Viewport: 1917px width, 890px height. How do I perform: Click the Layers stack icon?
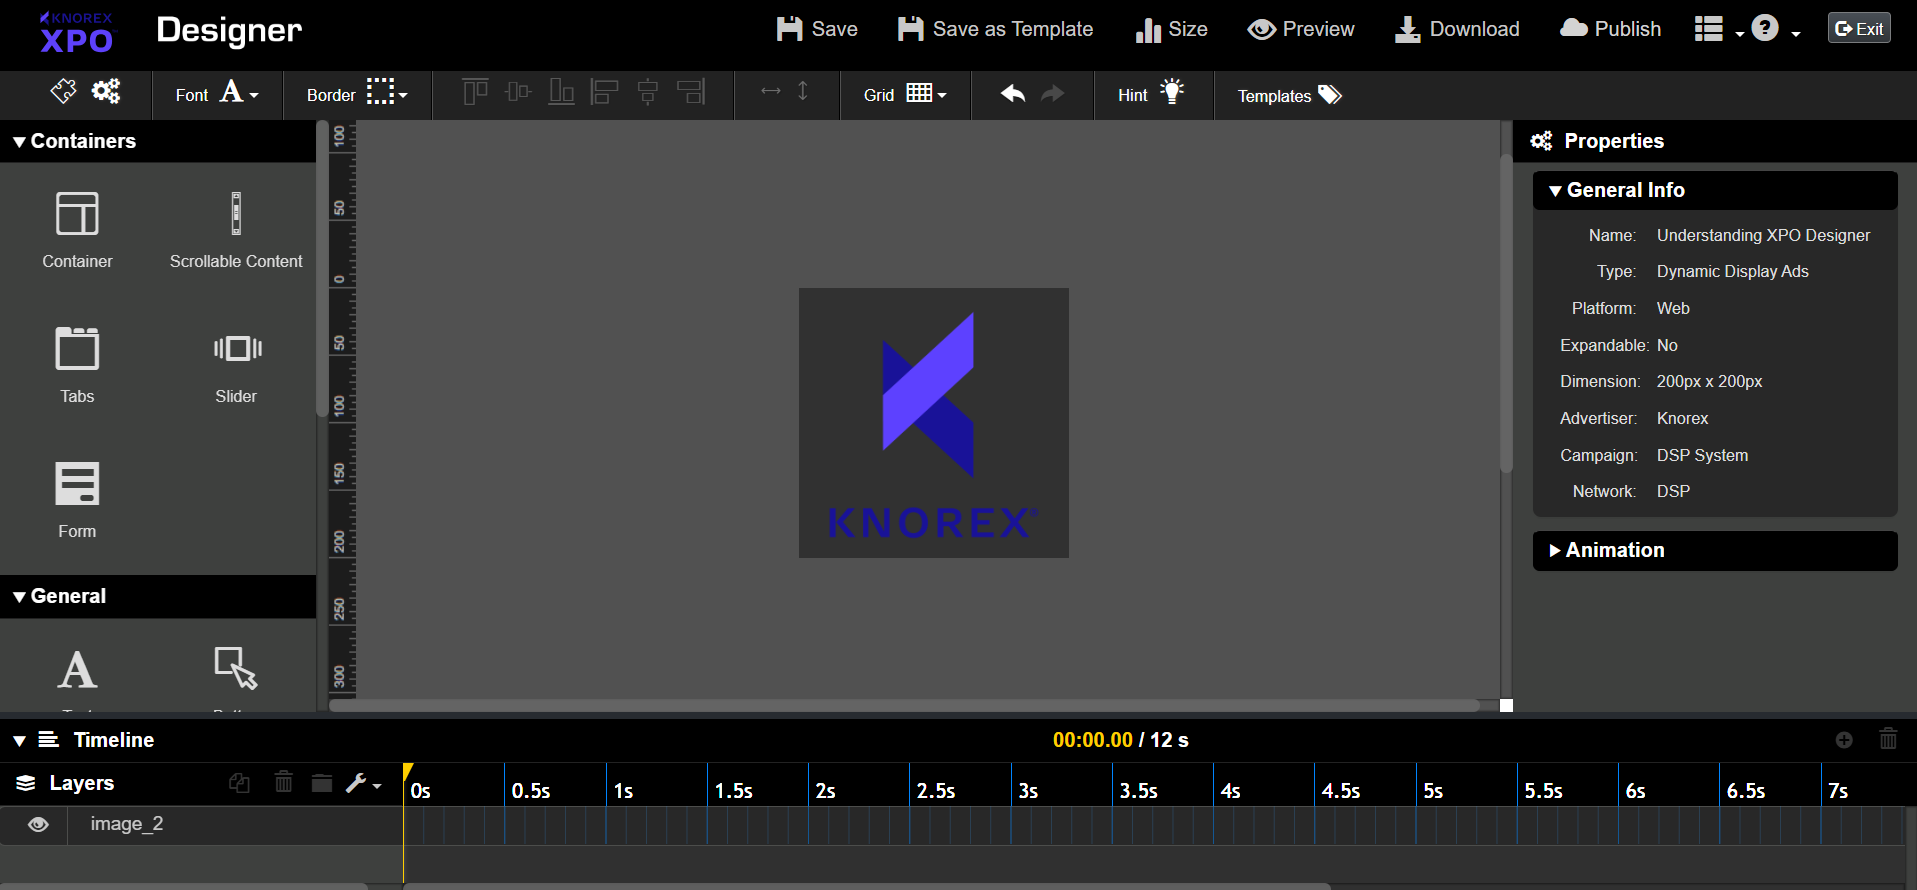26,783
